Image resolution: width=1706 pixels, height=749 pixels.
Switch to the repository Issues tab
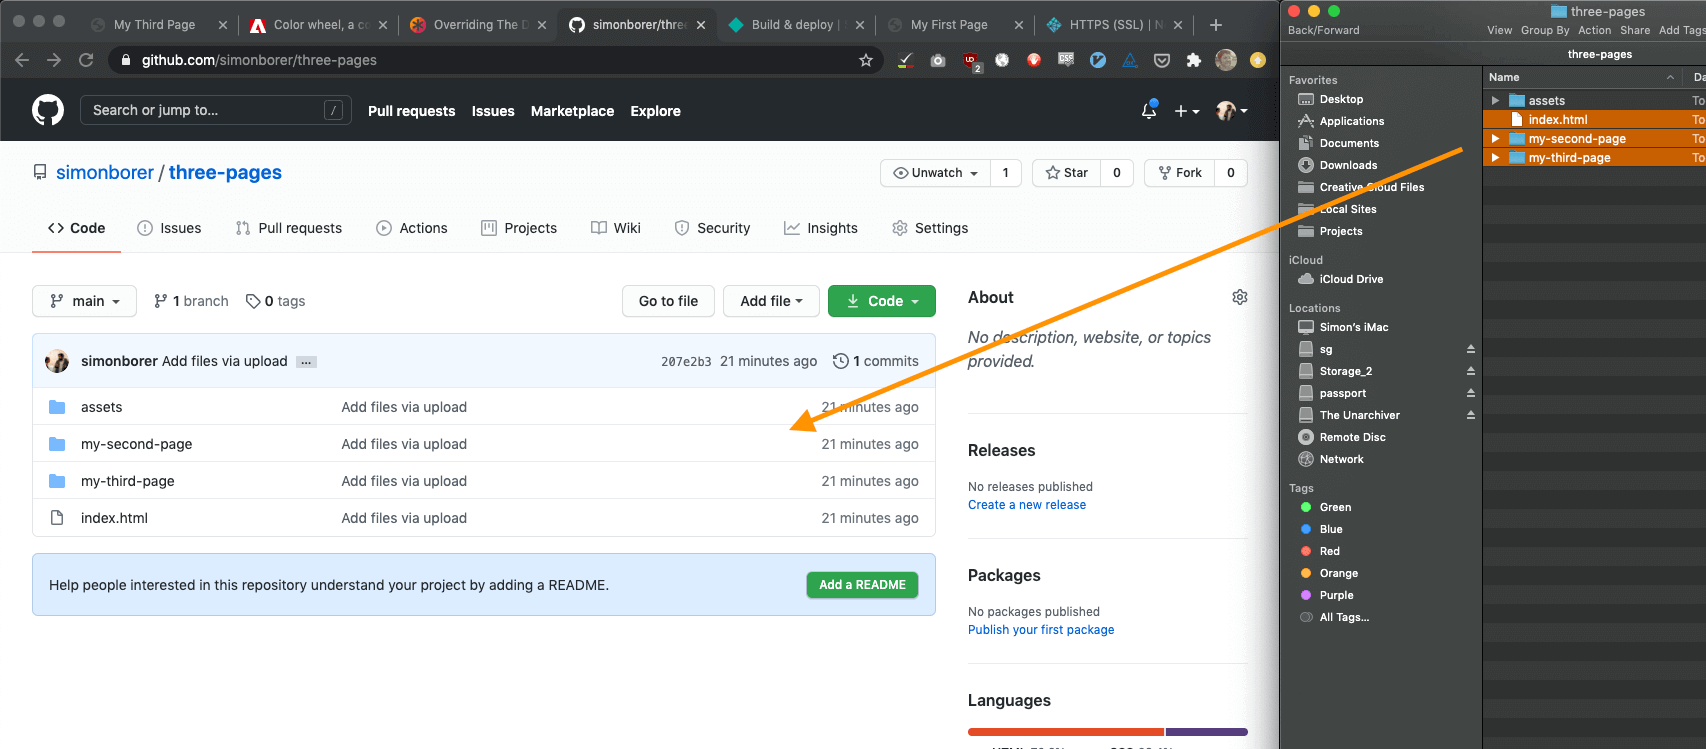pyautogui.click(x=169, y=228)
